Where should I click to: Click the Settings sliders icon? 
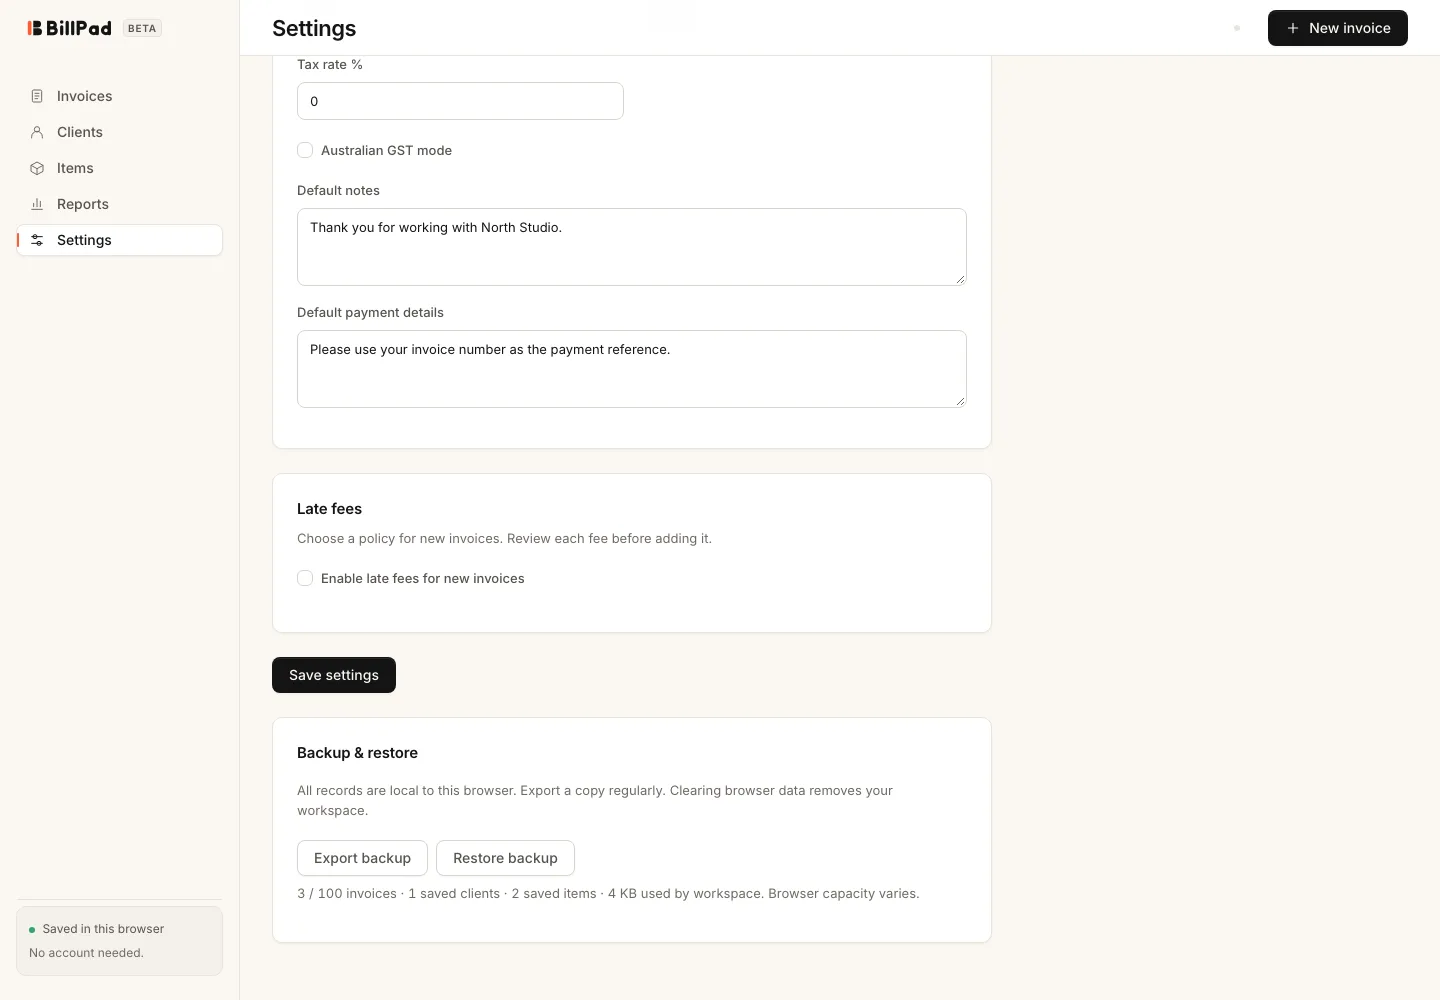(x=37, y=240)
